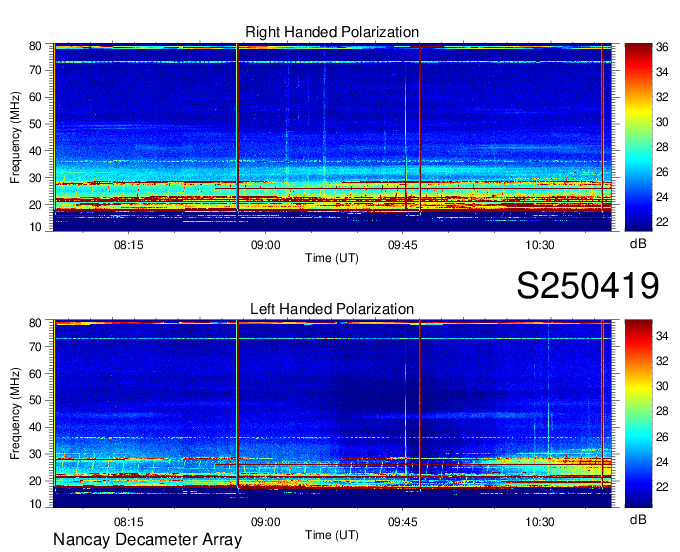Click the 50 MHz tick on top plot
The height and width of the screenshot is (552, 680).
coord(35,124)
